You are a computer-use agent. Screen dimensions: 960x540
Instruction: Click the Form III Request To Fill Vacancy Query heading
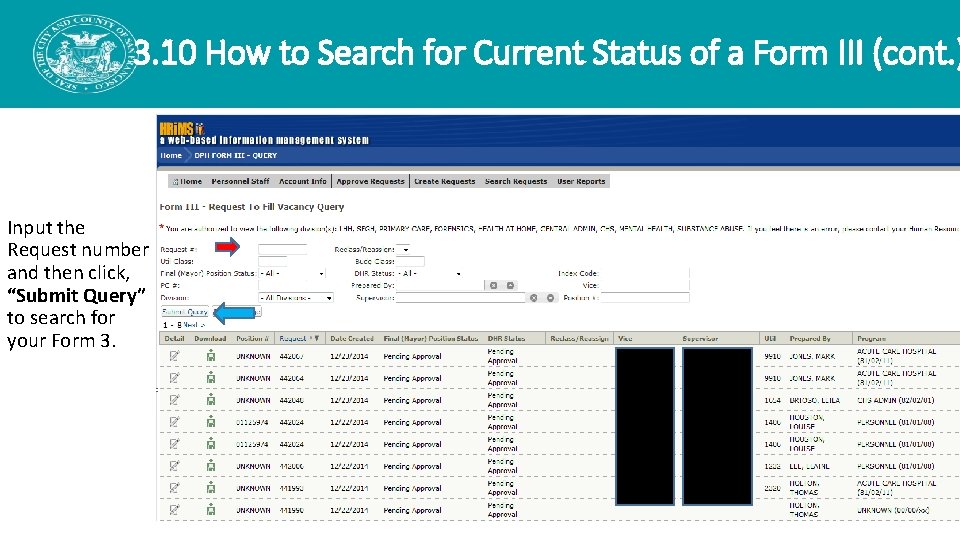252,207
